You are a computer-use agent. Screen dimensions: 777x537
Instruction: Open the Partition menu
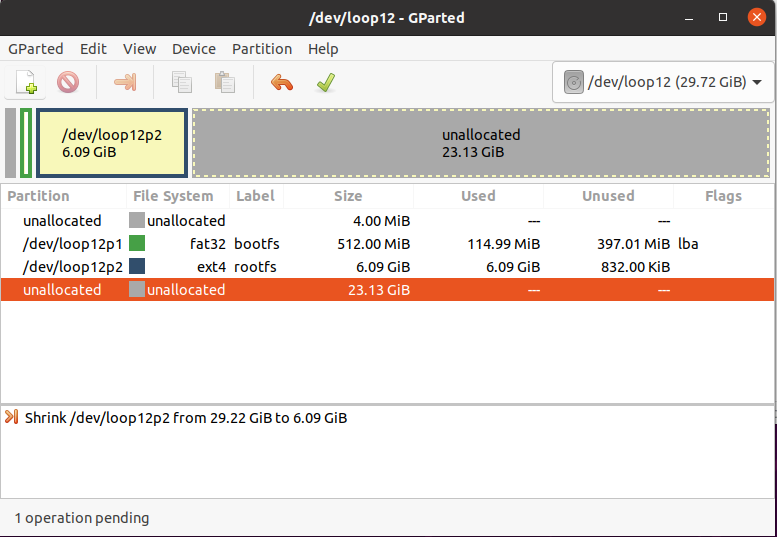point(262,49)
